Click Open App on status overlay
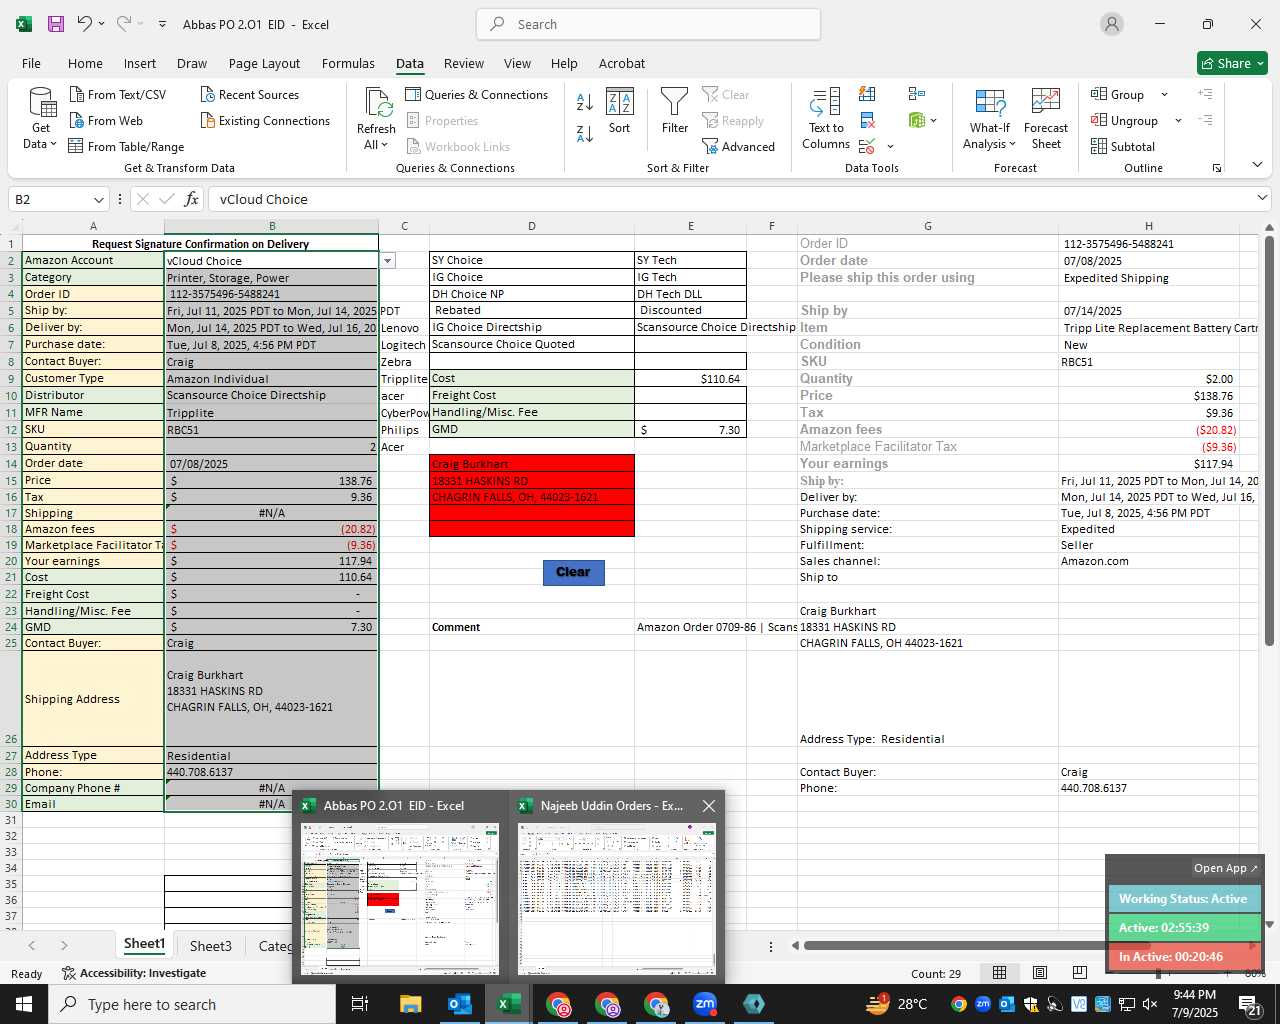This screenshot has height=1024, width=1280. pos(1226,868)
